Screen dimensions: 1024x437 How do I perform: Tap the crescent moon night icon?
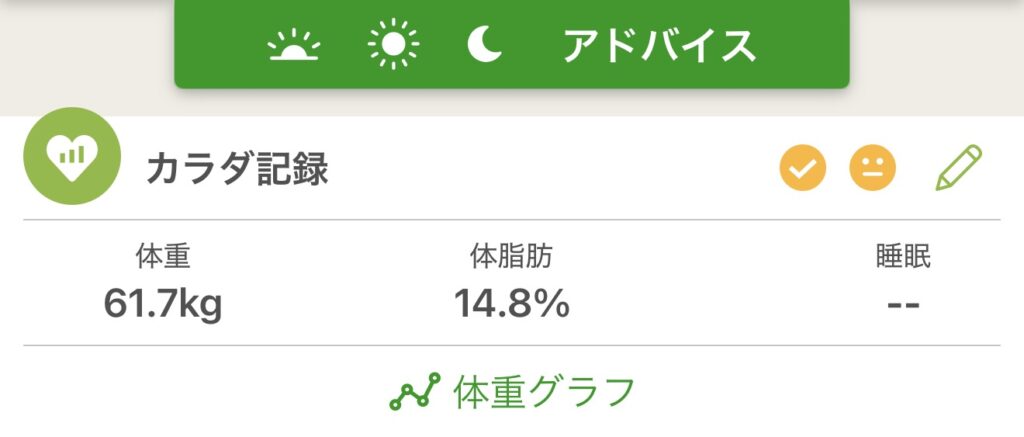[x=485, y=45]
